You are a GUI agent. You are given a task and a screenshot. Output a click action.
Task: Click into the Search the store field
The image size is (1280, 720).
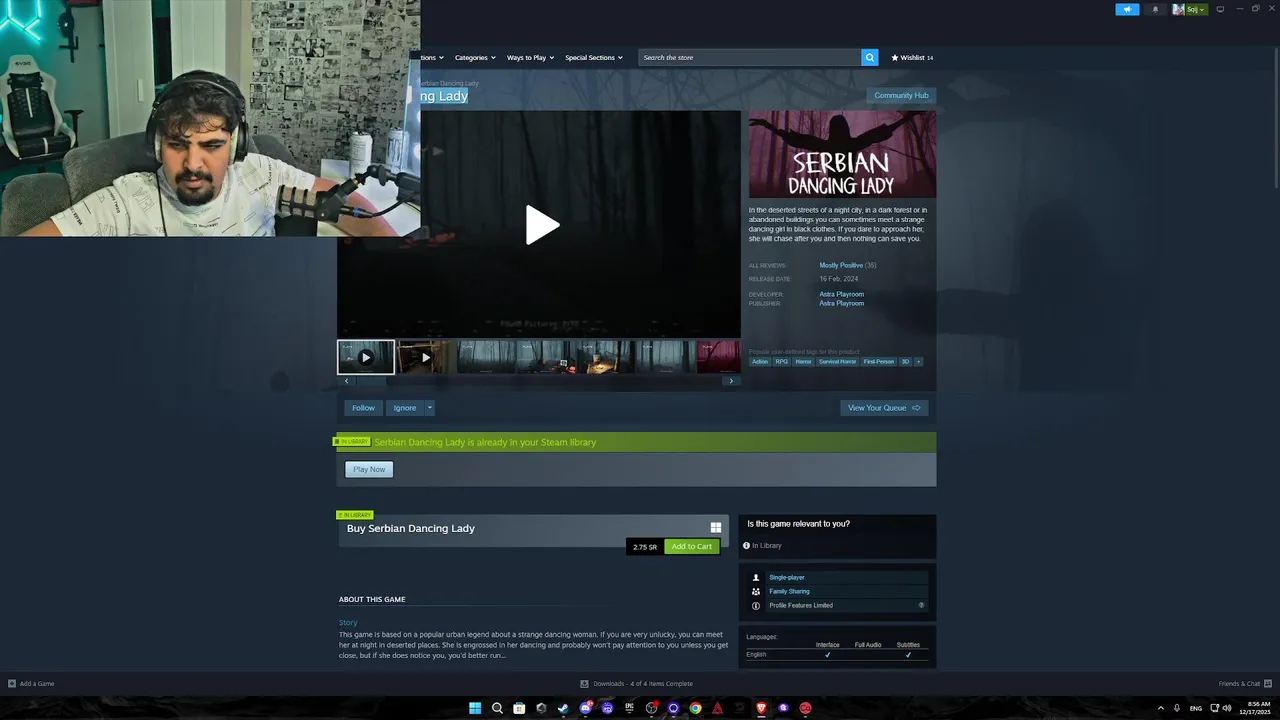pyautogui.click(x=751, y=57)
